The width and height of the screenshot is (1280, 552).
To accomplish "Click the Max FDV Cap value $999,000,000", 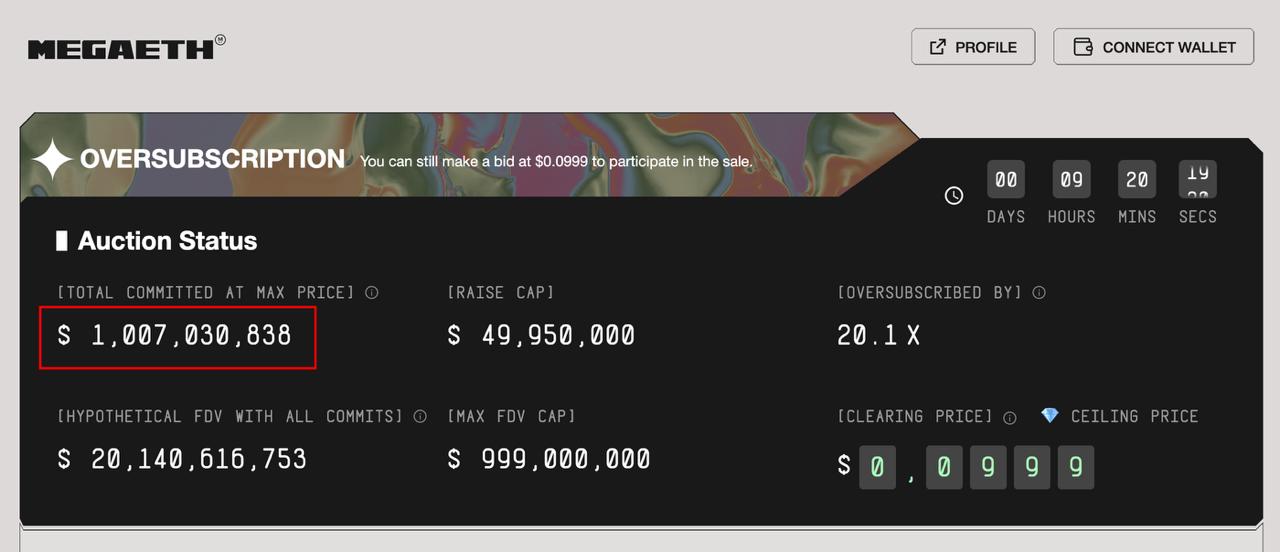I will point(549,459).
